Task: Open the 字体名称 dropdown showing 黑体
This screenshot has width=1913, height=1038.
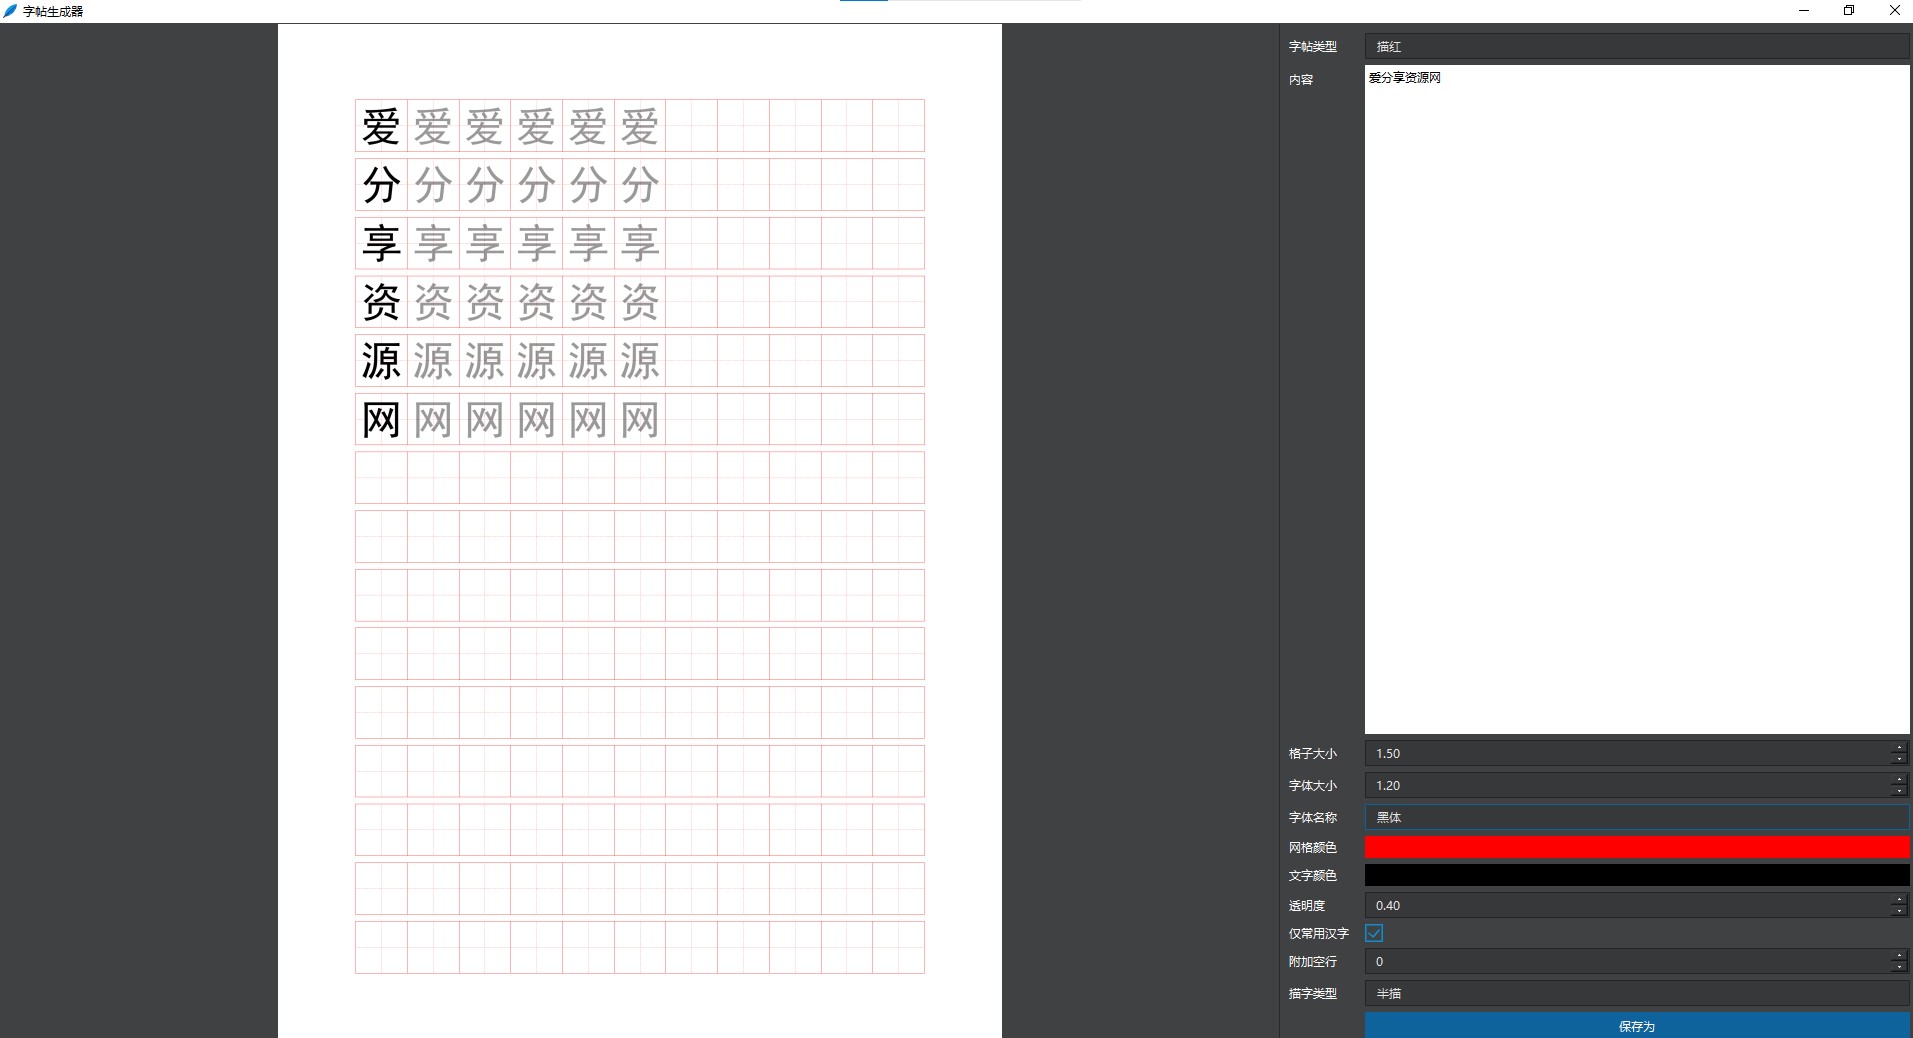Action: [1636, 817]
